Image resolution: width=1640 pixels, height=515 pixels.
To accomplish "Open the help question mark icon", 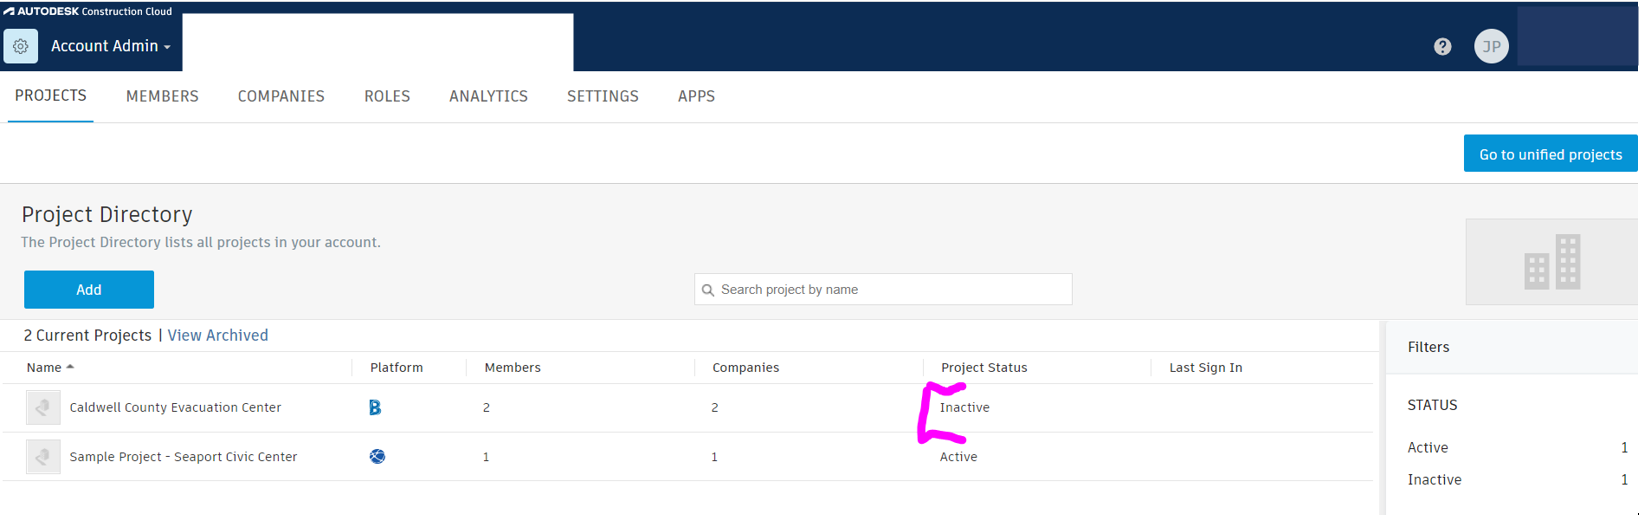I will [x=1442, y=46].
